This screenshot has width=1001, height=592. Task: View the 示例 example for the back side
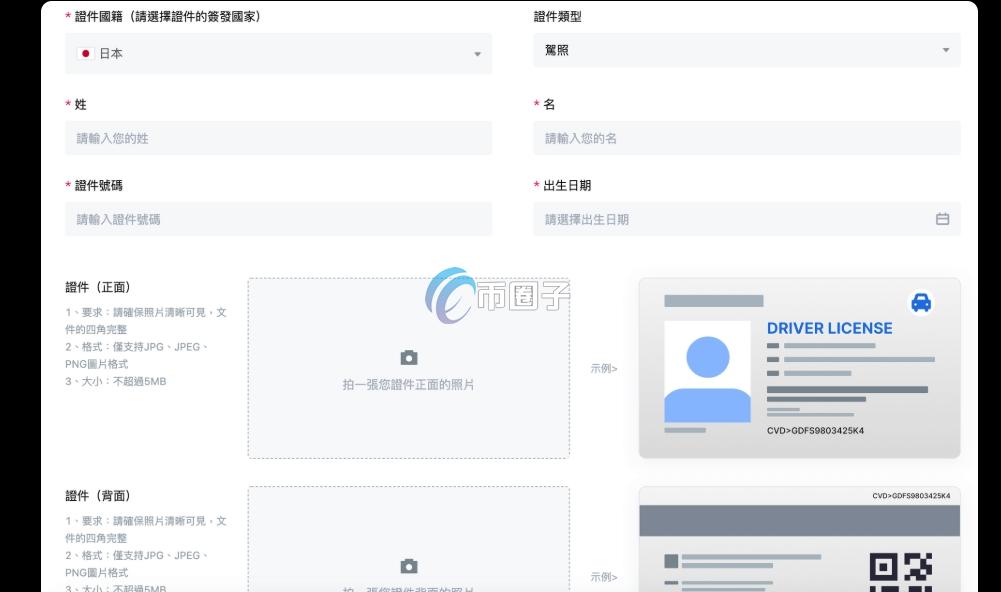603,576
